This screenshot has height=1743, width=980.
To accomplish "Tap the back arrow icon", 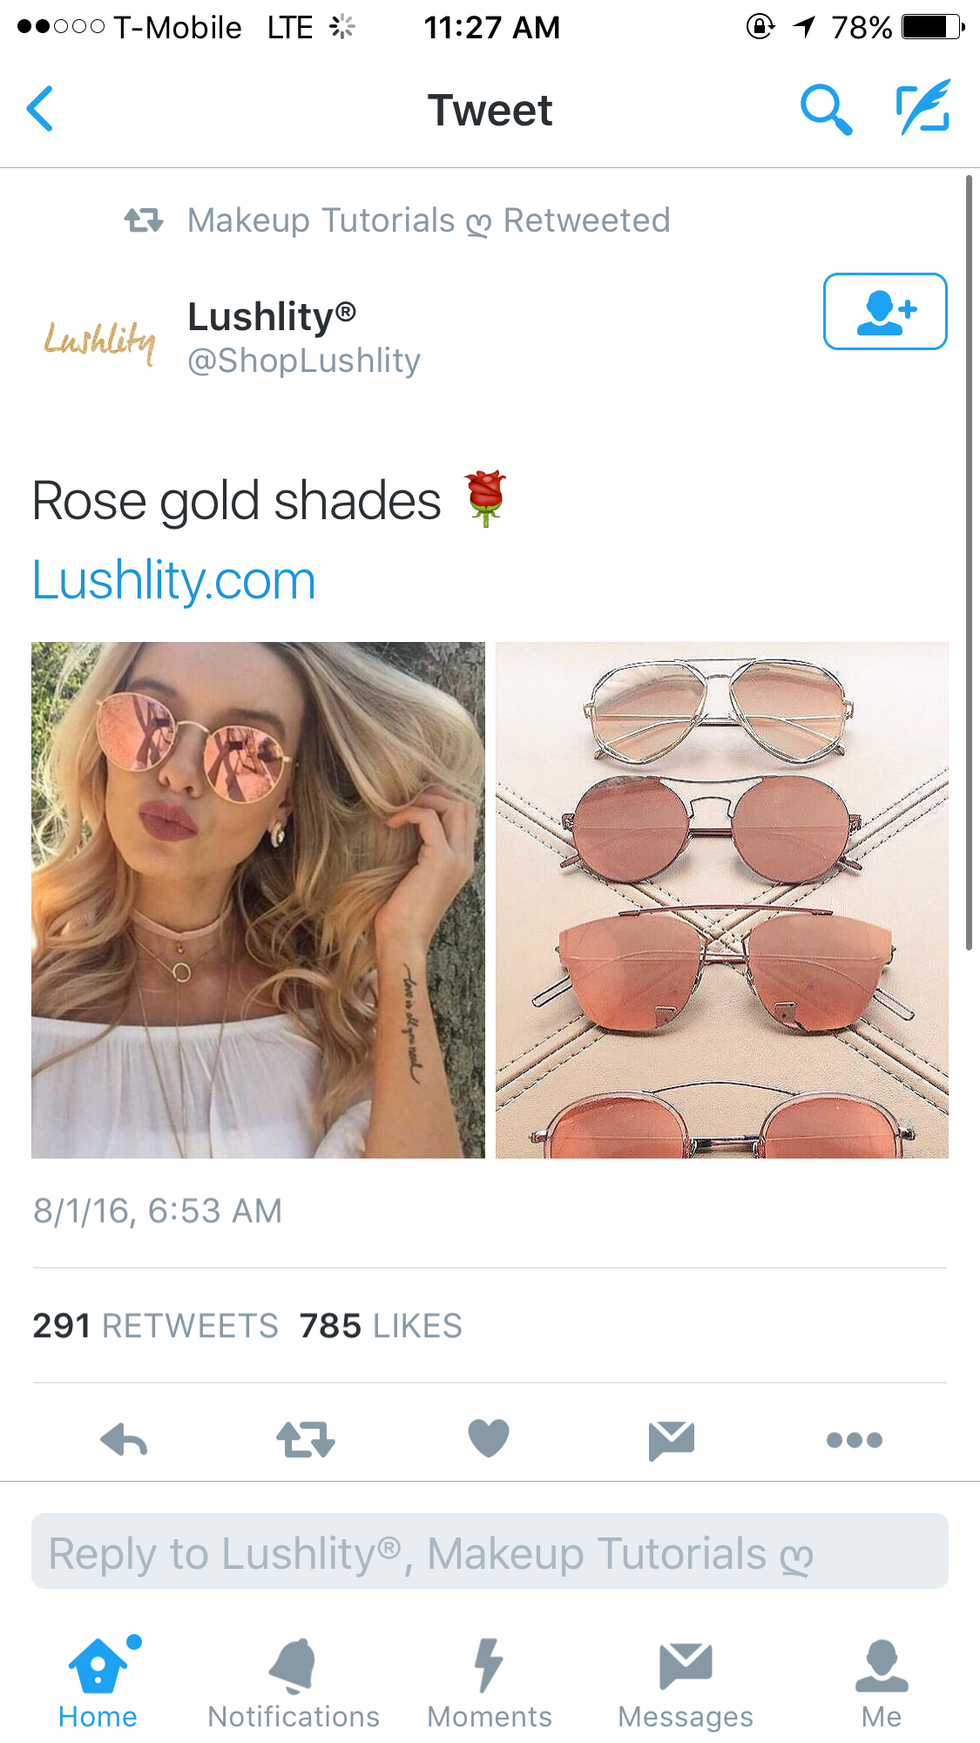I will pos(40,109).
